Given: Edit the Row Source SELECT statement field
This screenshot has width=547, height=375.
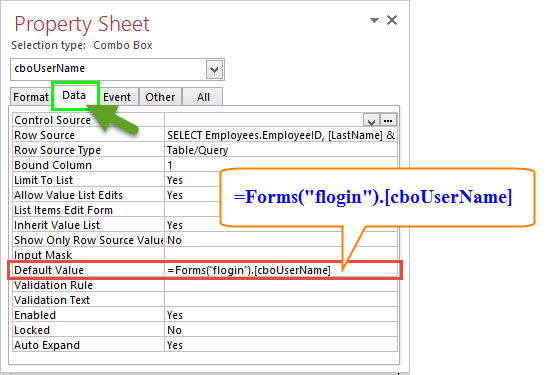Looking at the screenshot, I should (x=281, y=135).
